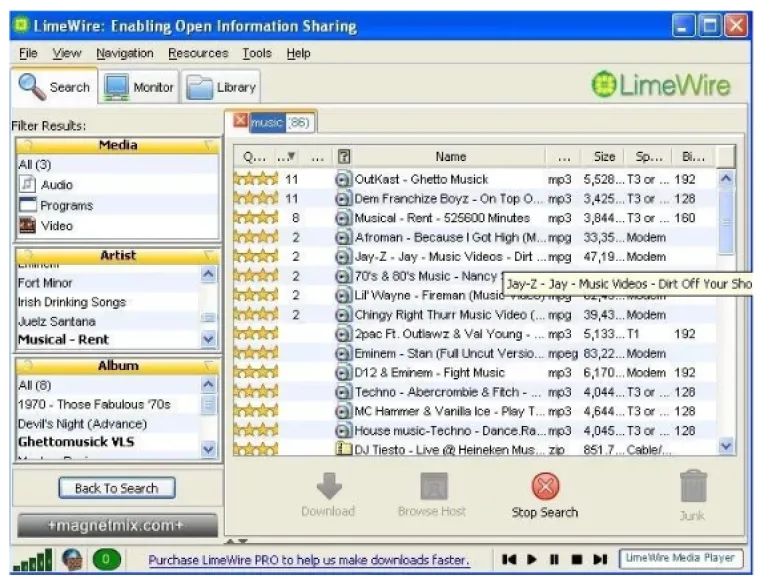The height and width of the screenshot is (579, 760).
Task: Select the OutKast - Ghetto Musick result
Action: click(x=448, y=180)
